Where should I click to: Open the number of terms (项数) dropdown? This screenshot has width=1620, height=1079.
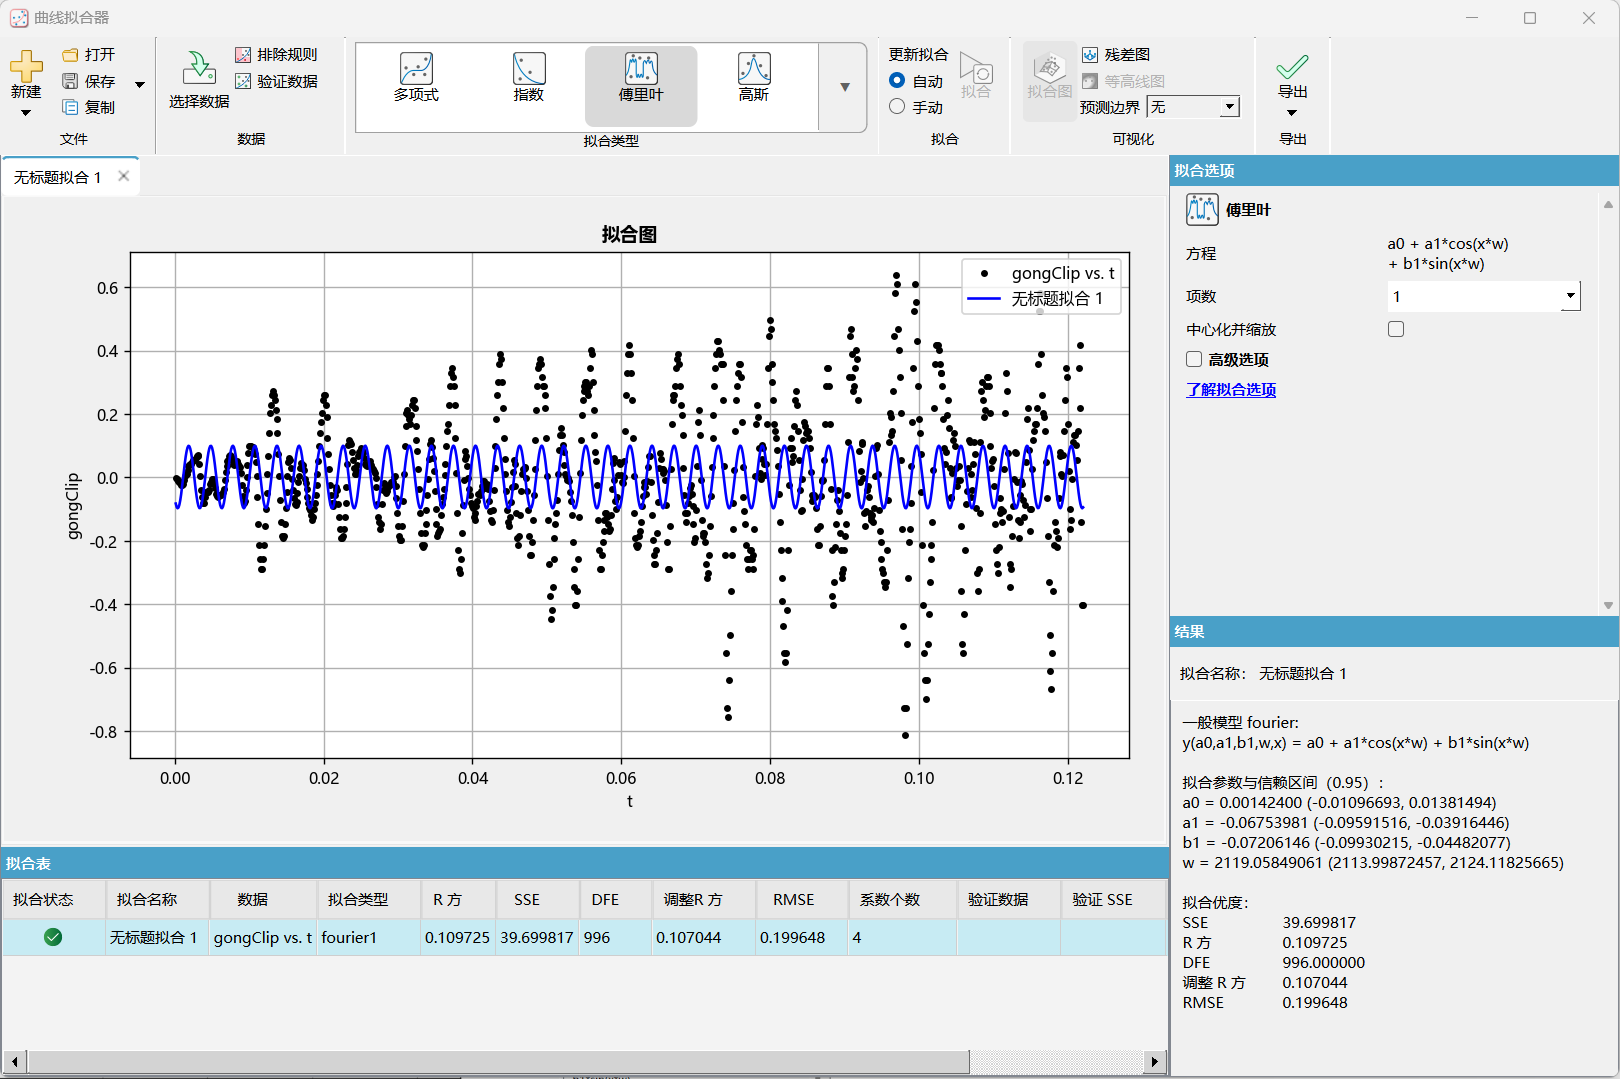point(1570,296)
